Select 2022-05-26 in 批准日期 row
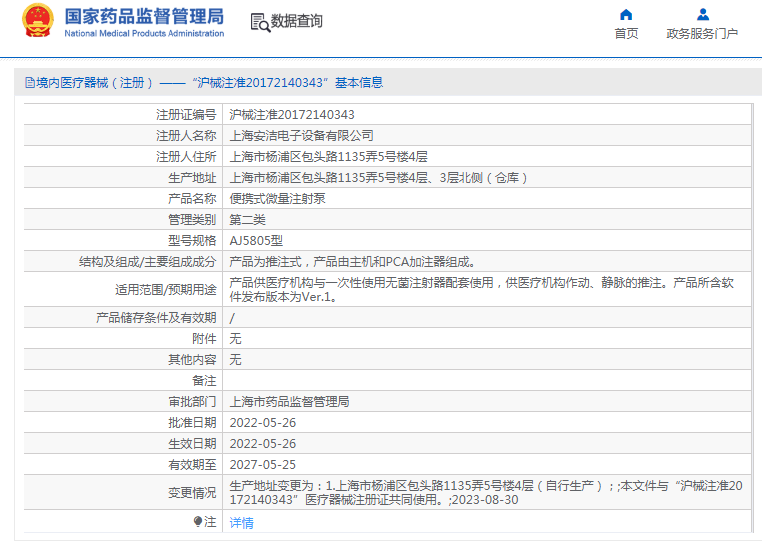 pyautogui.click(x=262, y=423)
